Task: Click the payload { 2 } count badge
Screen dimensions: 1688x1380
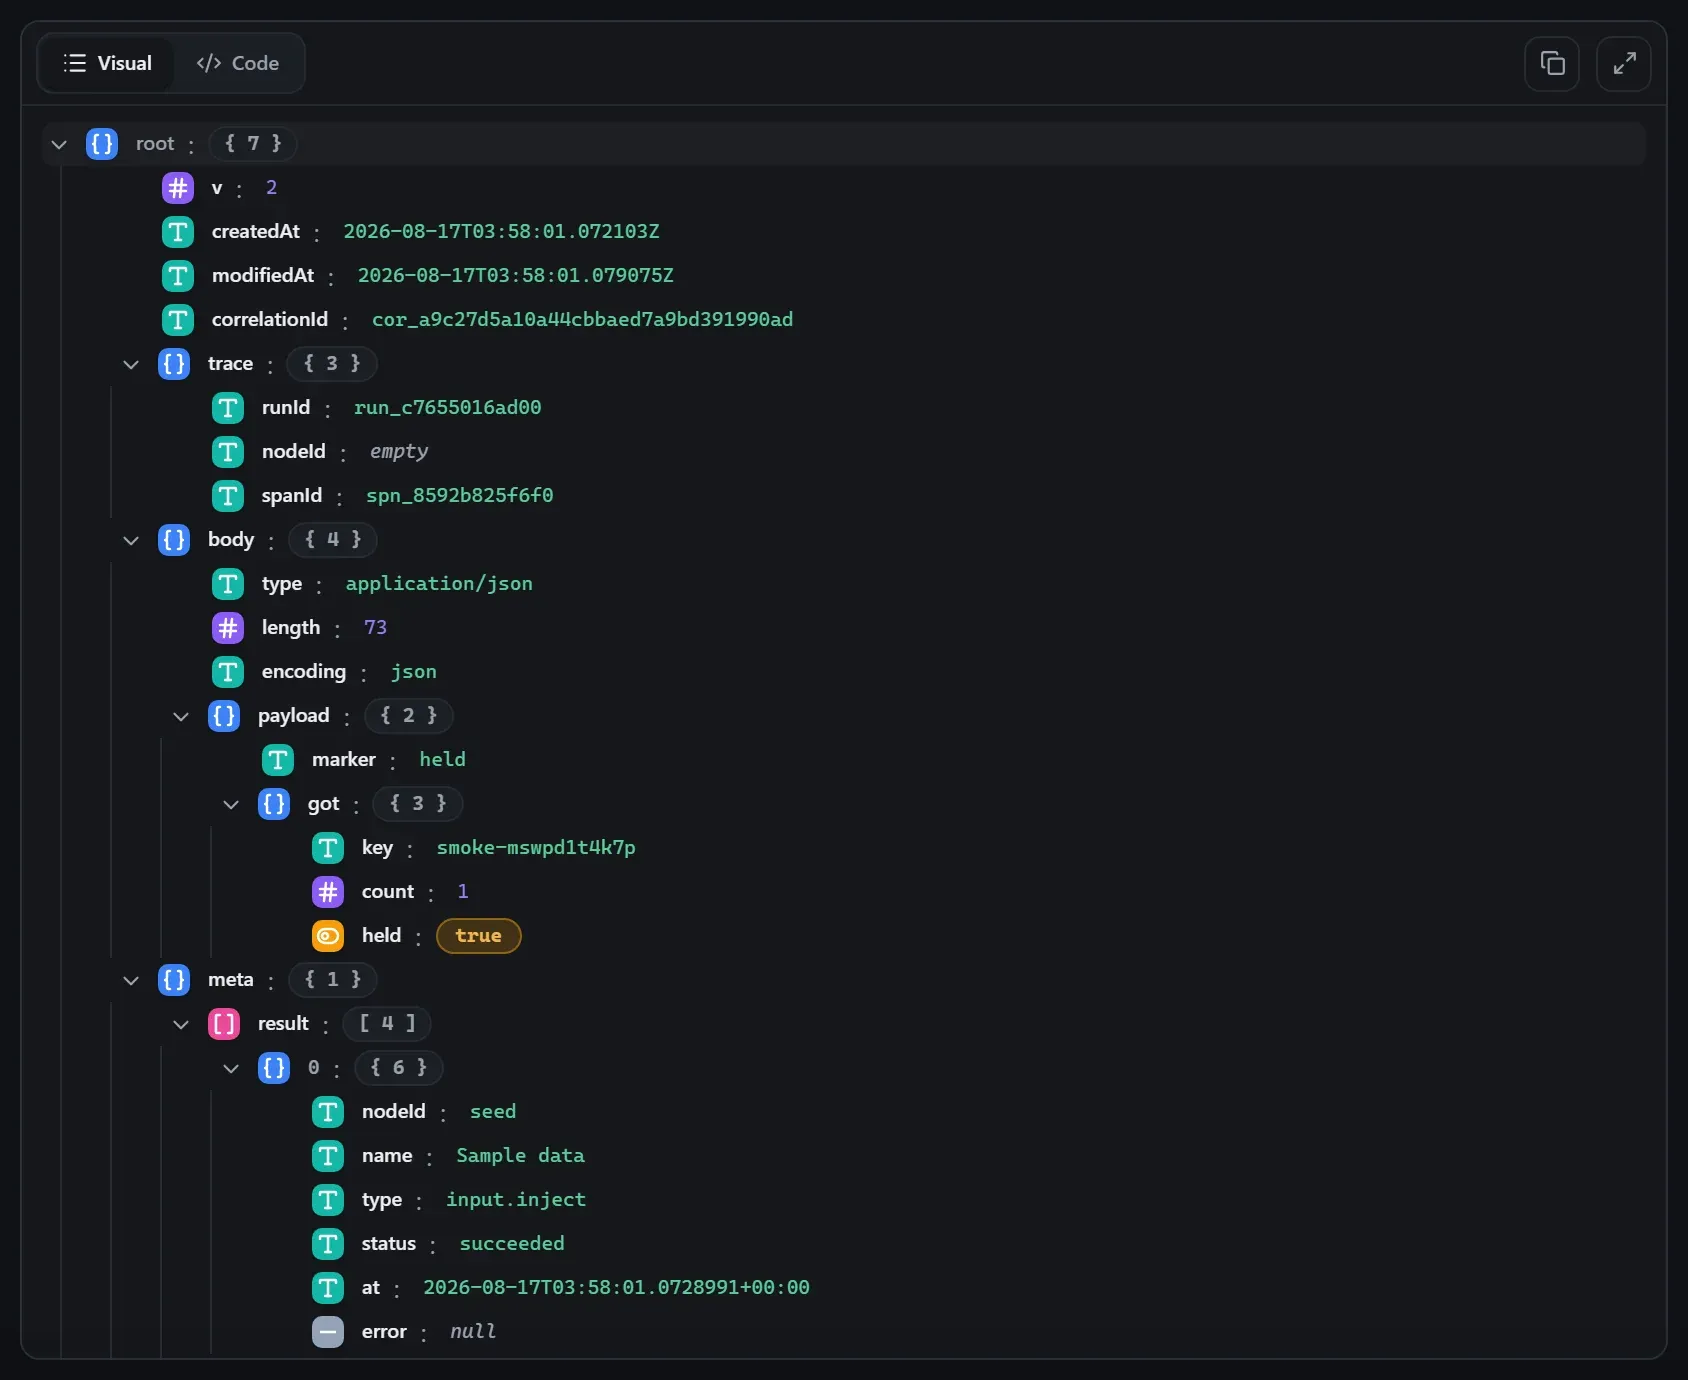Action: (x=409, y=716)
